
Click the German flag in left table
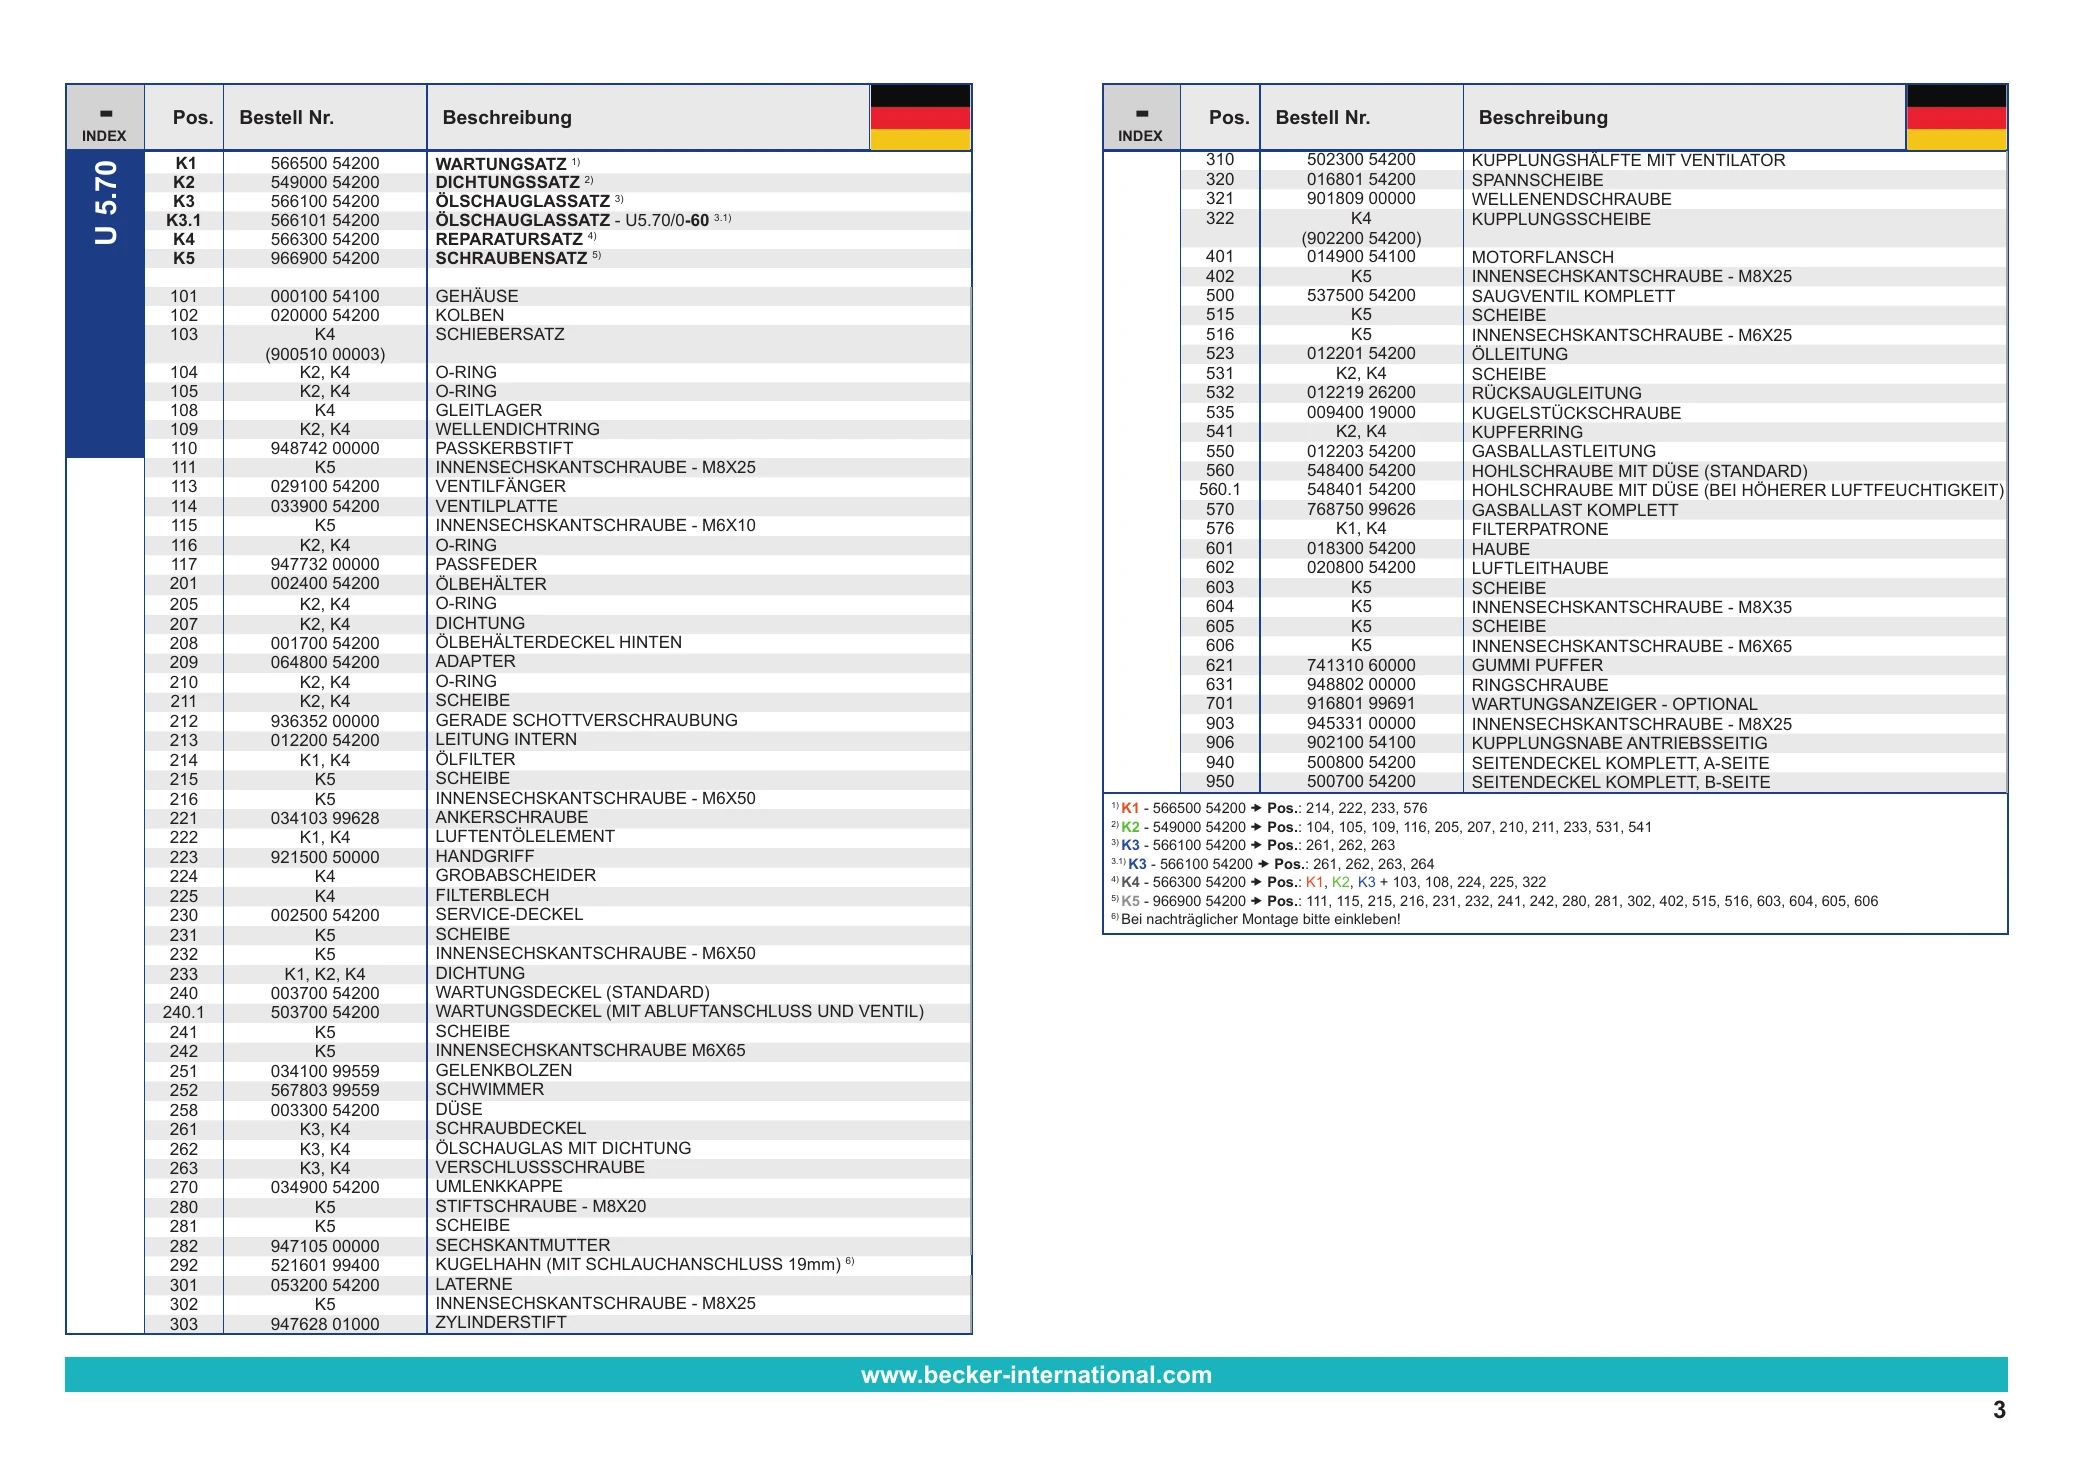(x=920, y=118)
